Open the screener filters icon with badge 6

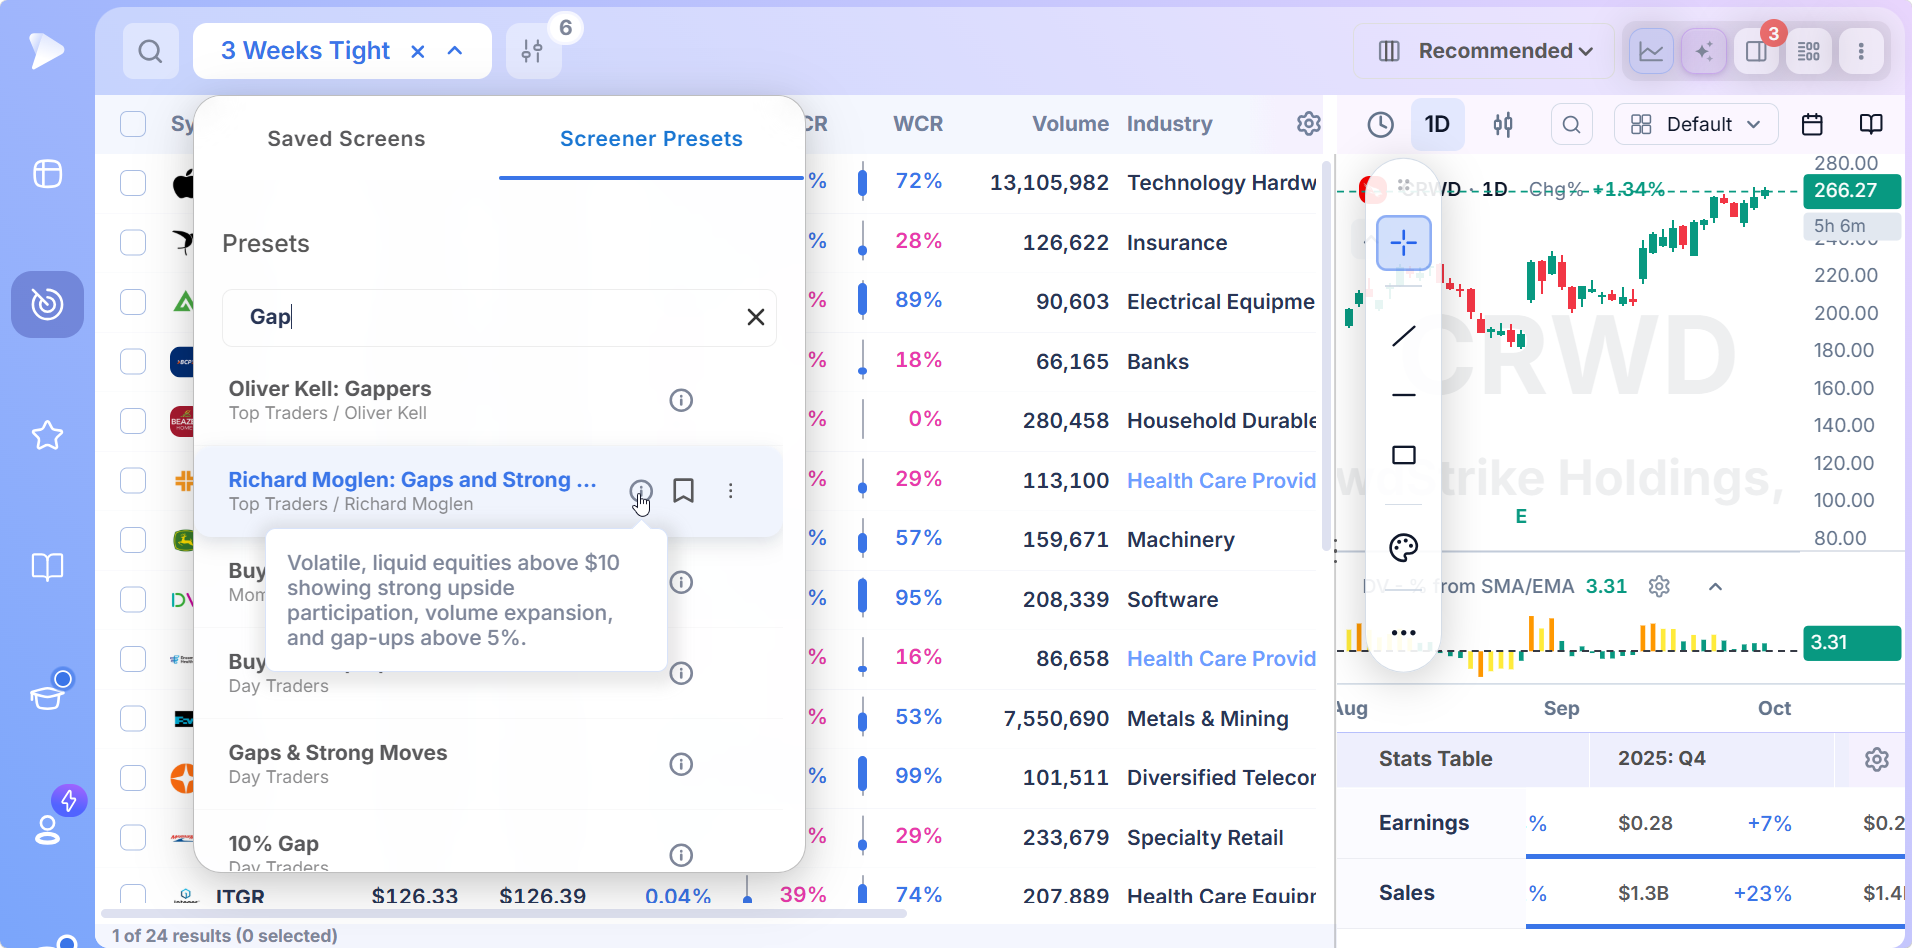(533, 51)
